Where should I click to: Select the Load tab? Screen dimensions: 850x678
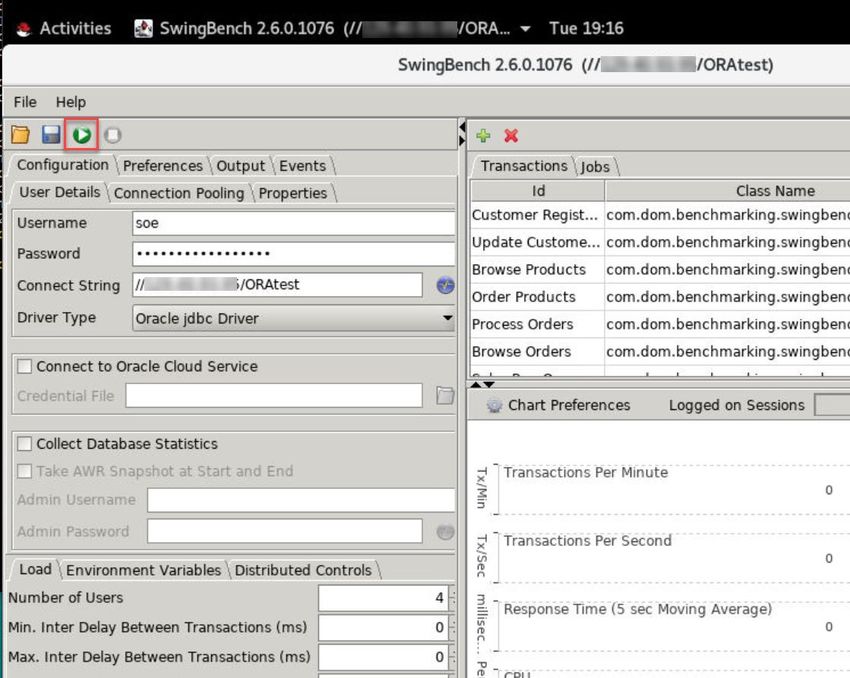tap(35, 569)
